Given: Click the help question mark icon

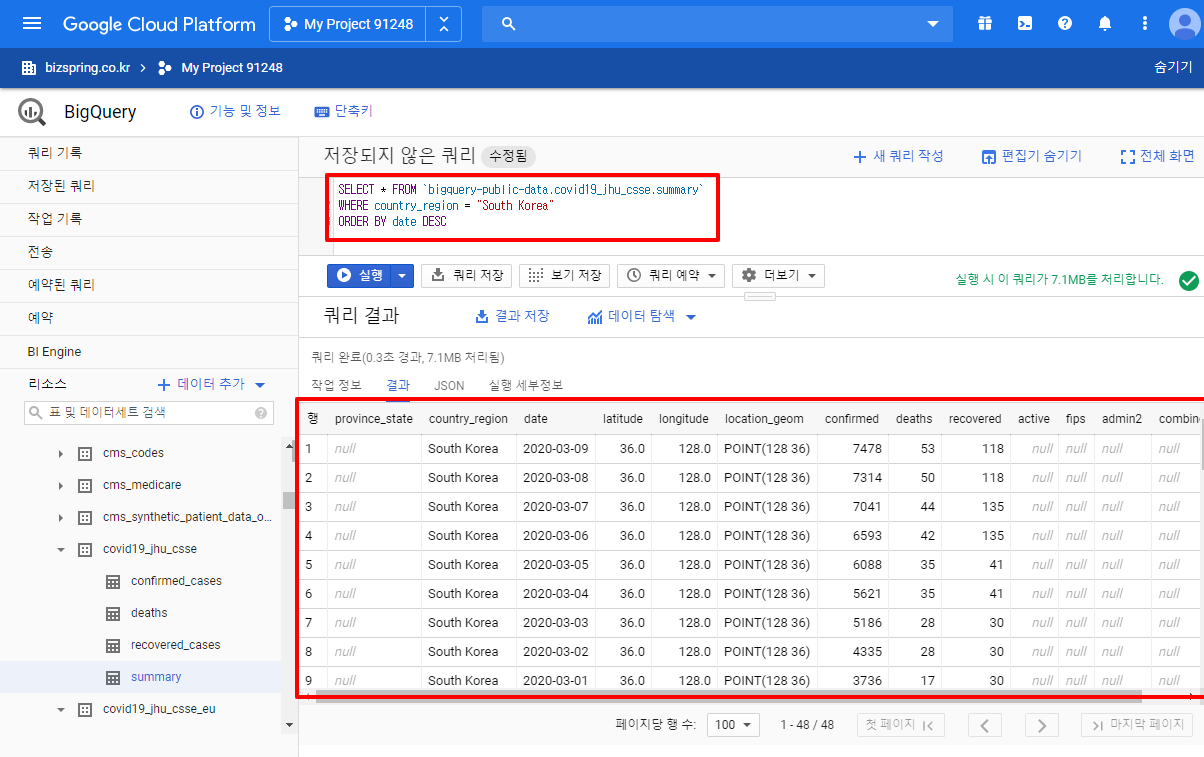Looking at the screenshot, I should 1064,22.
